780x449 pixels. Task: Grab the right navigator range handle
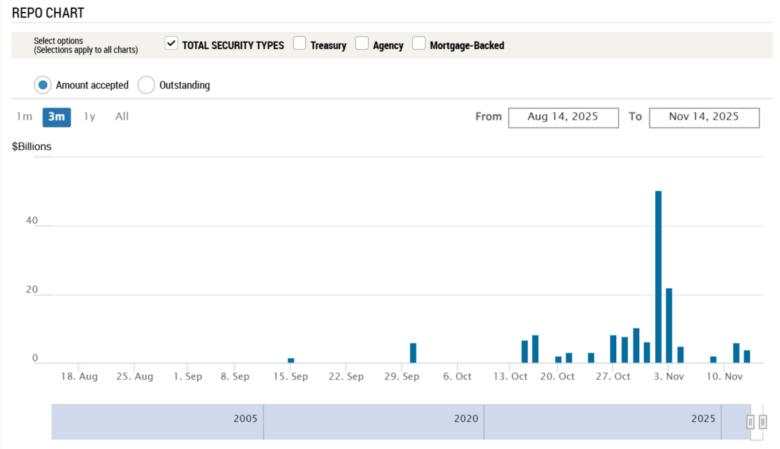pos(763,422)
